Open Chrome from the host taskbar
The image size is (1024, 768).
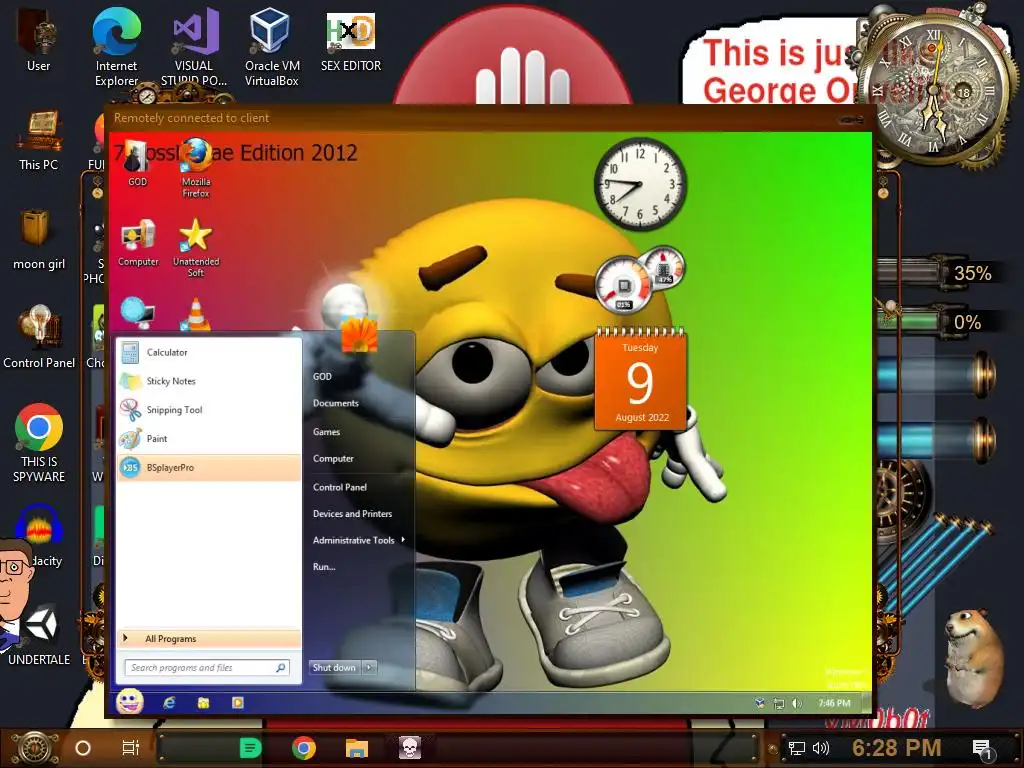[304, 748]
